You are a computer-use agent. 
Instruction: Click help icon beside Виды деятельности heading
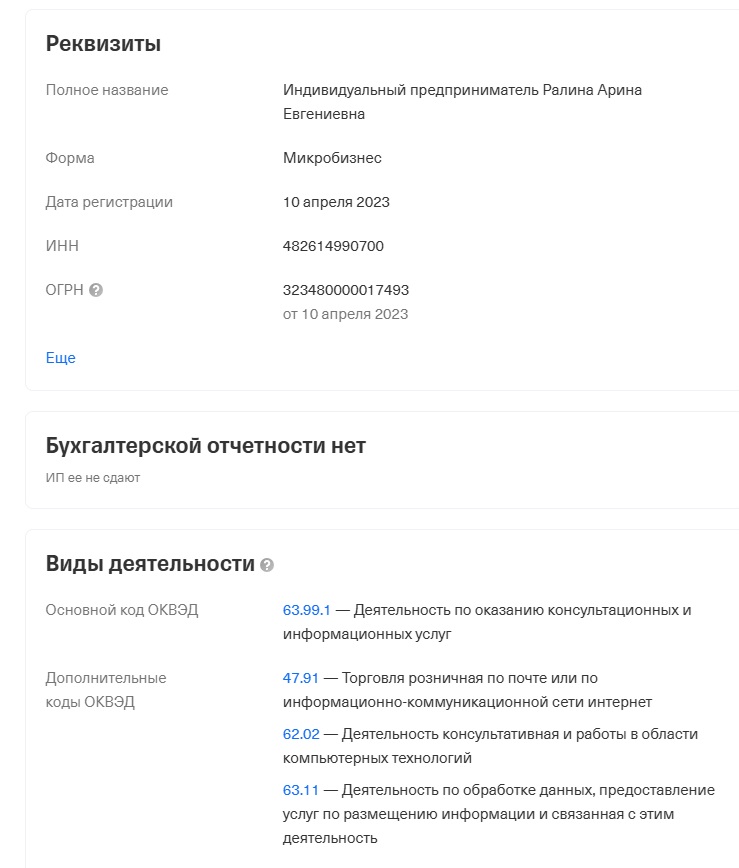pos(267,565)
